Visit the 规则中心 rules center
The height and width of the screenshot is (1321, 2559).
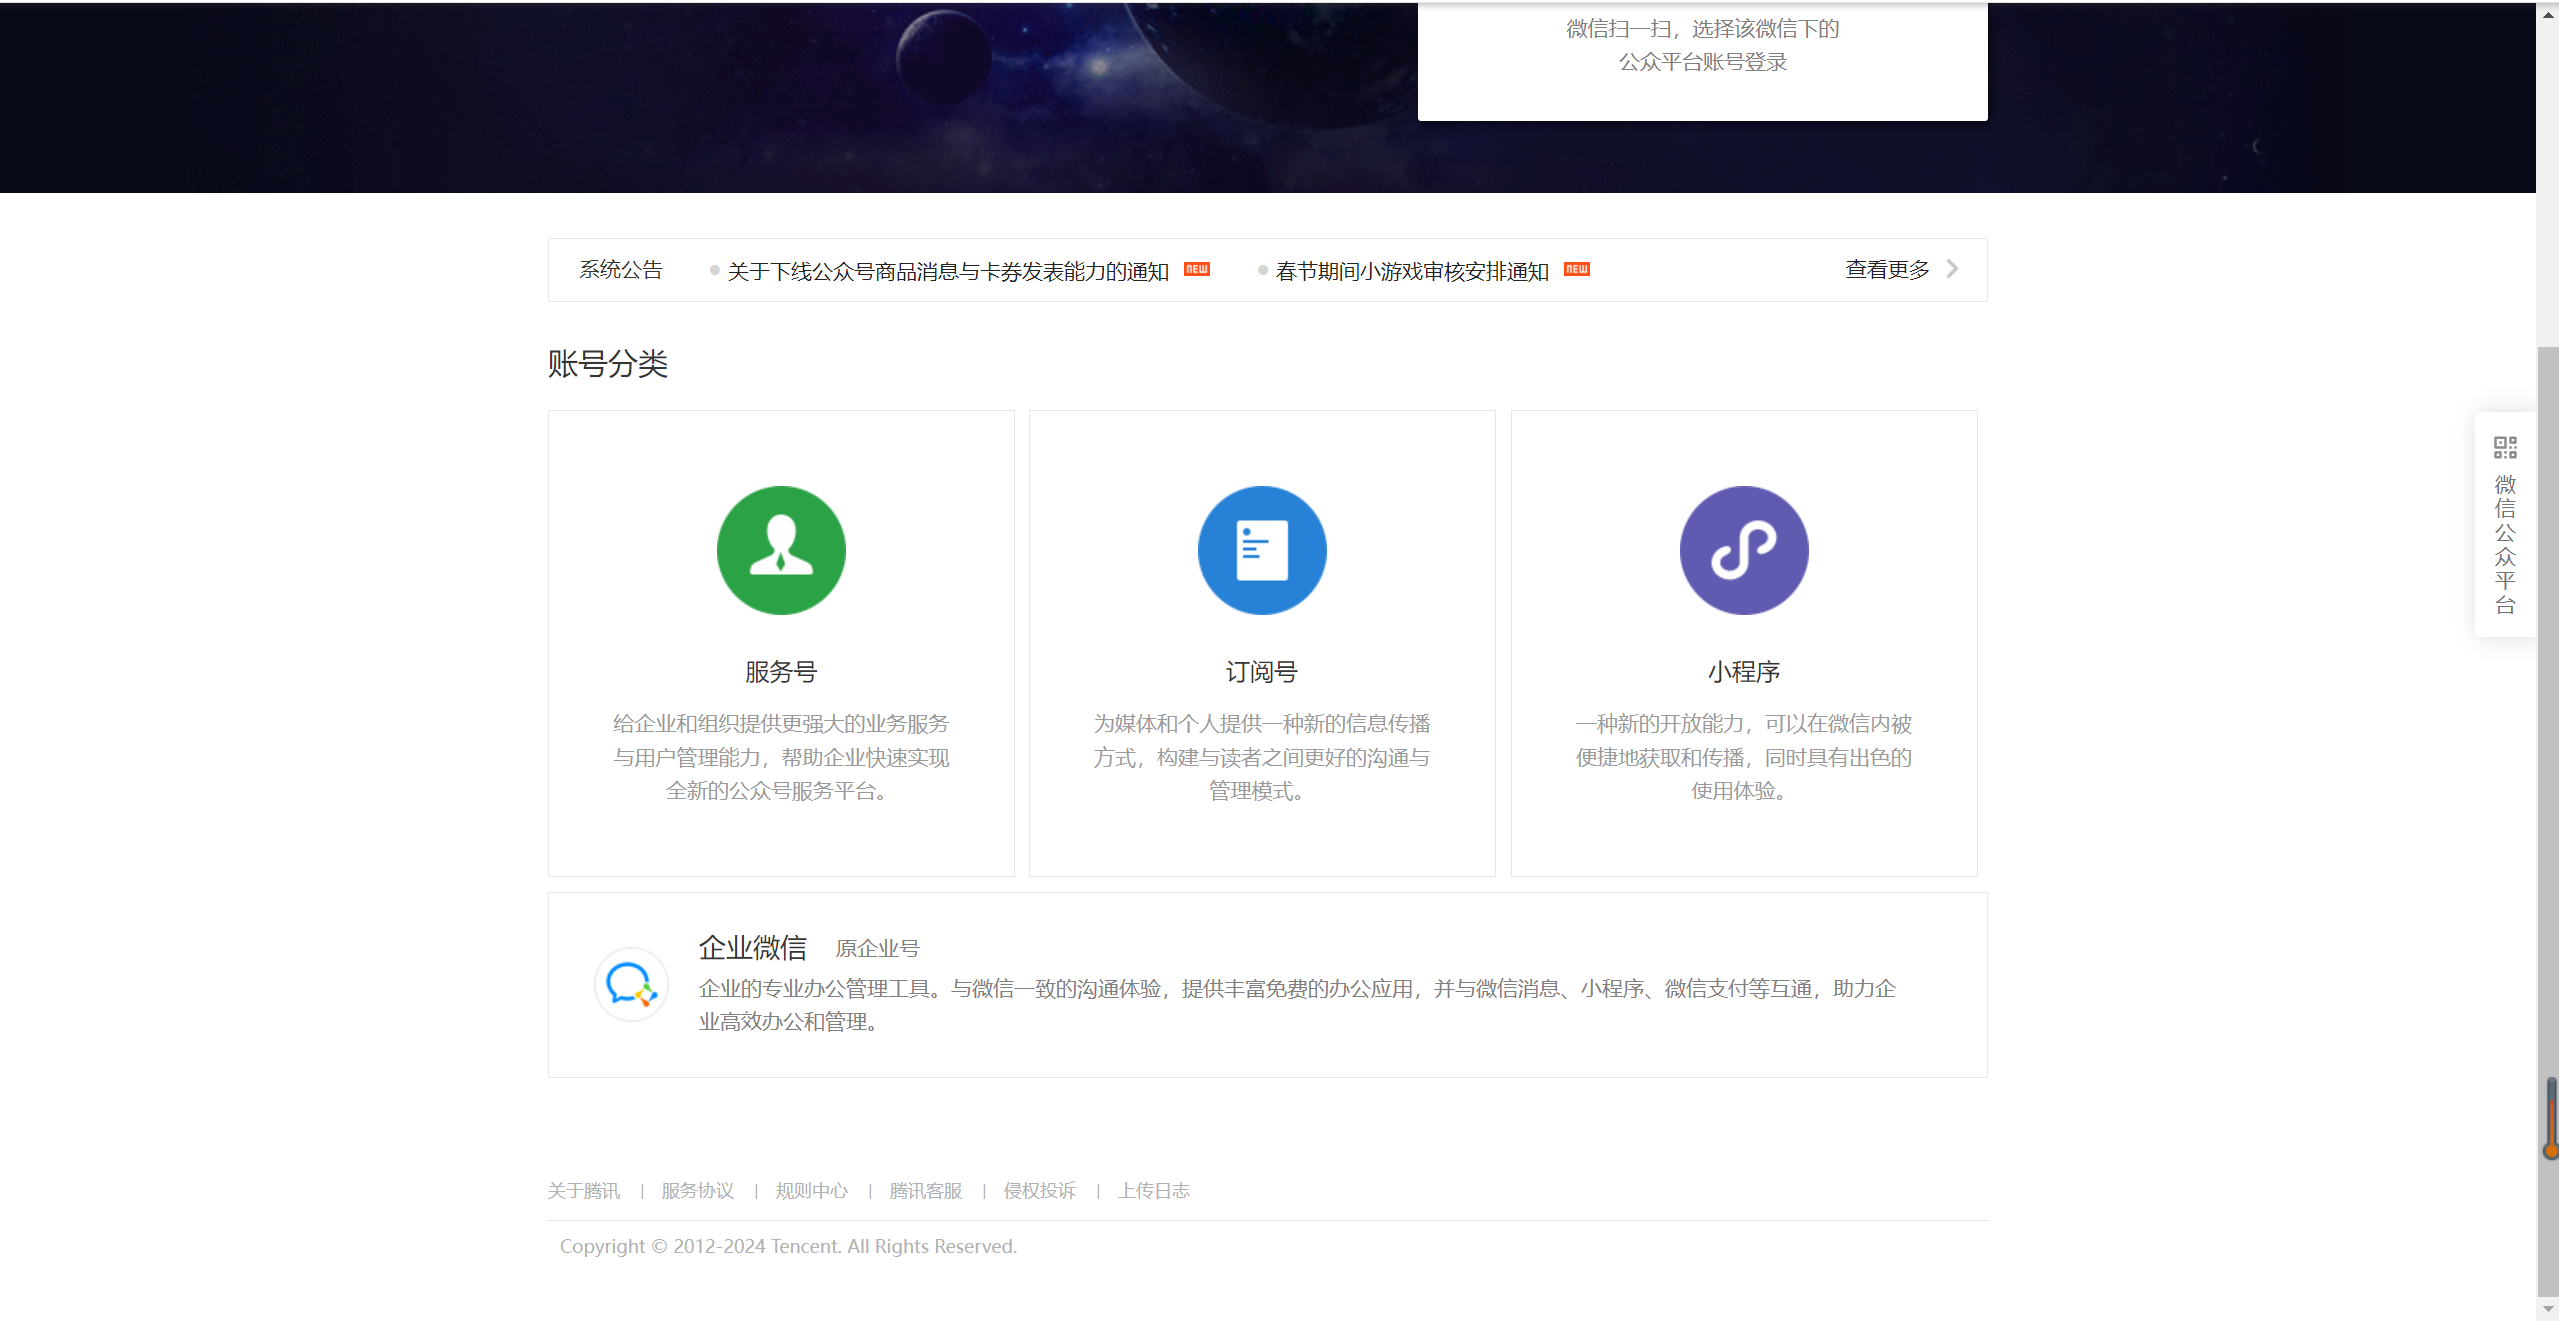coord(811,1190)
